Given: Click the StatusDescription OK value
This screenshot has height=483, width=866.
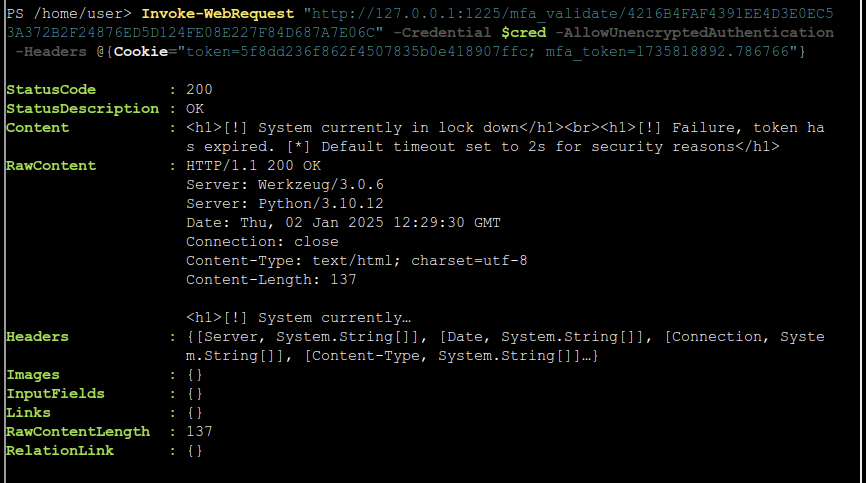Looking at the screenshot, I should pyautogui.click(x=195, y=109).
